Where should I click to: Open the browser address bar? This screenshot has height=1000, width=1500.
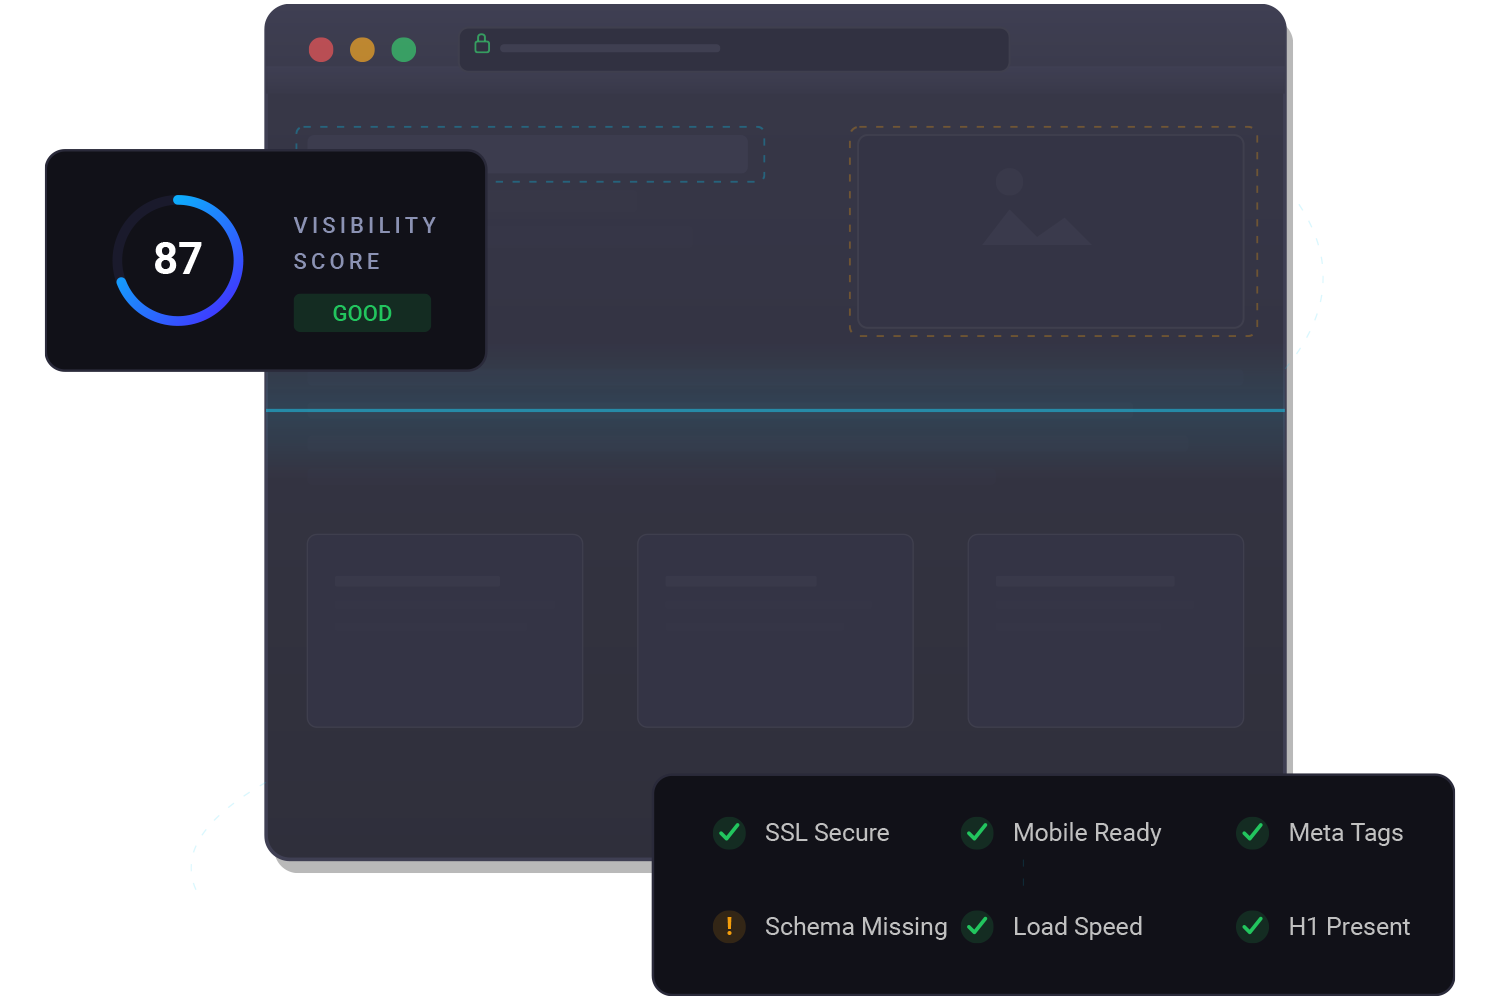(735, 48)
